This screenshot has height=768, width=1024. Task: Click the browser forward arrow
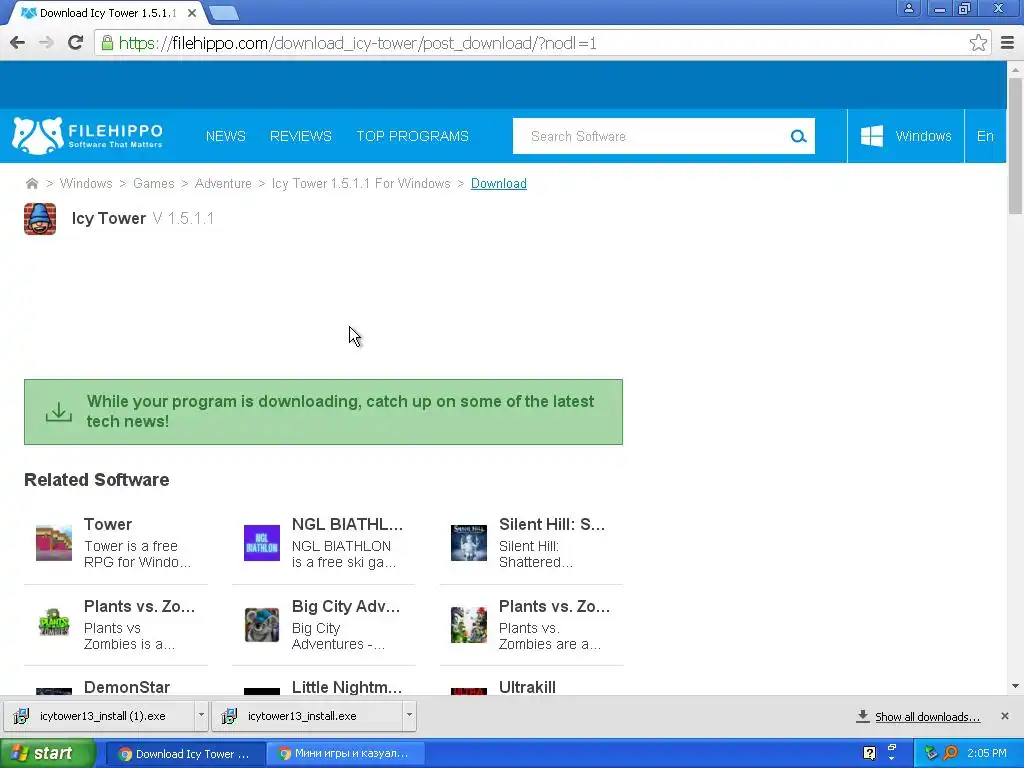pyautogui.click(x=46, y=43)
